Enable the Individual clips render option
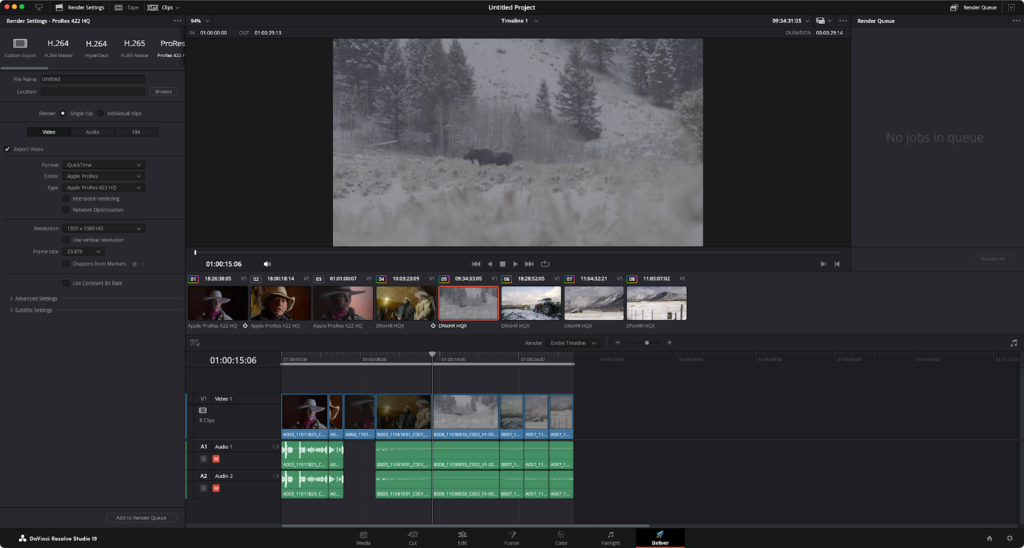The image size is (1024, 548). point(102,113)
